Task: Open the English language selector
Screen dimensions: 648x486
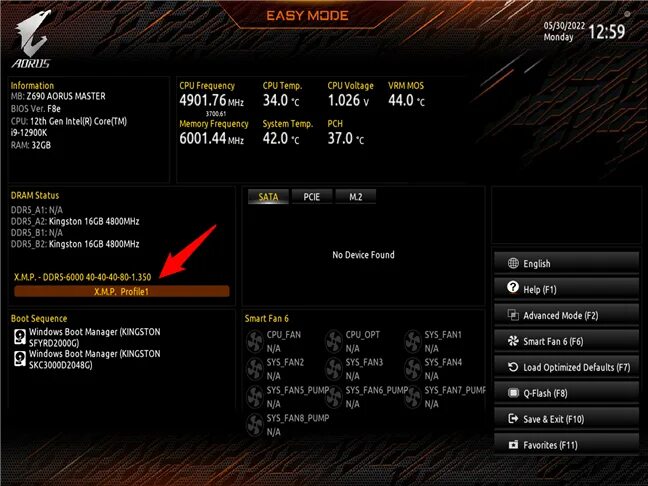Action: click(x=566, y=263)
